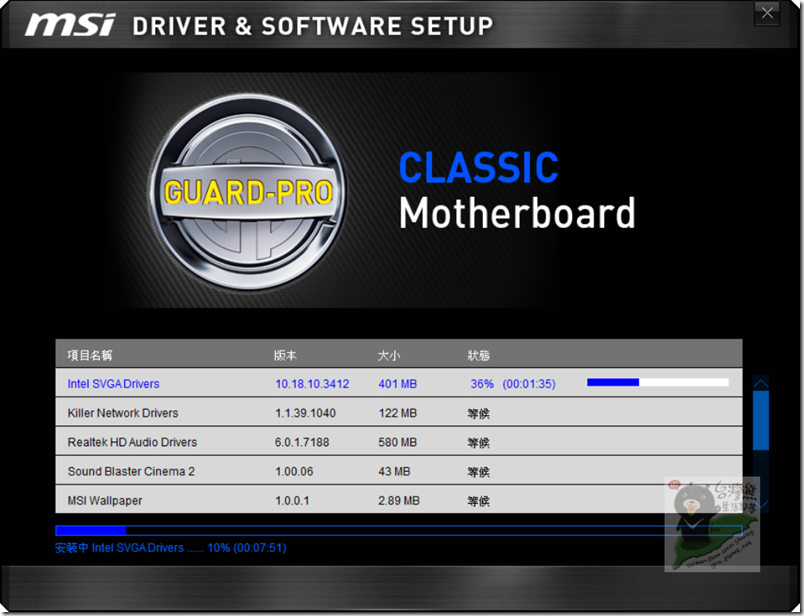Click the overall installation progress bar
This screenshot has height=616, width=804.
(398, 530)
